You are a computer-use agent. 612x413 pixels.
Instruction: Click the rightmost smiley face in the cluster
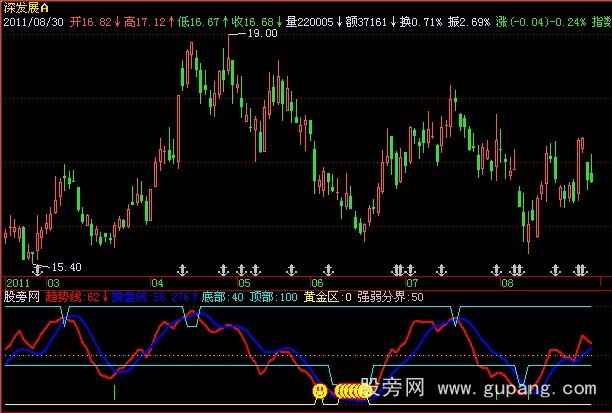[363, 391]
